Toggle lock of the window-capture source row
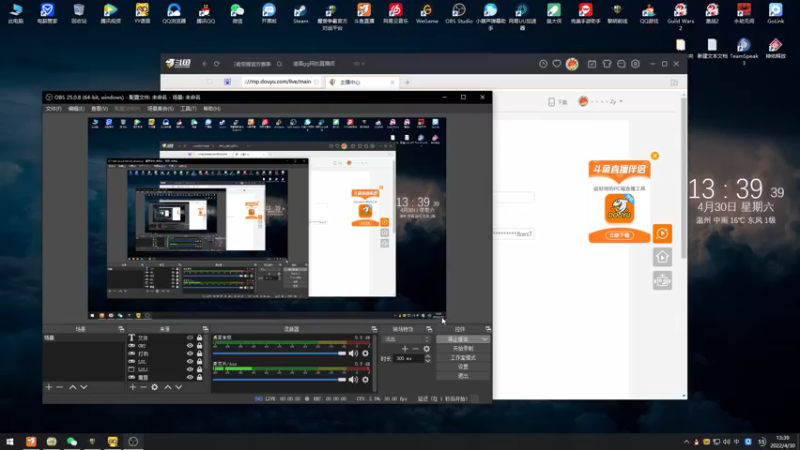This screenshot has width=800, height=450. [x=199, y=369]
